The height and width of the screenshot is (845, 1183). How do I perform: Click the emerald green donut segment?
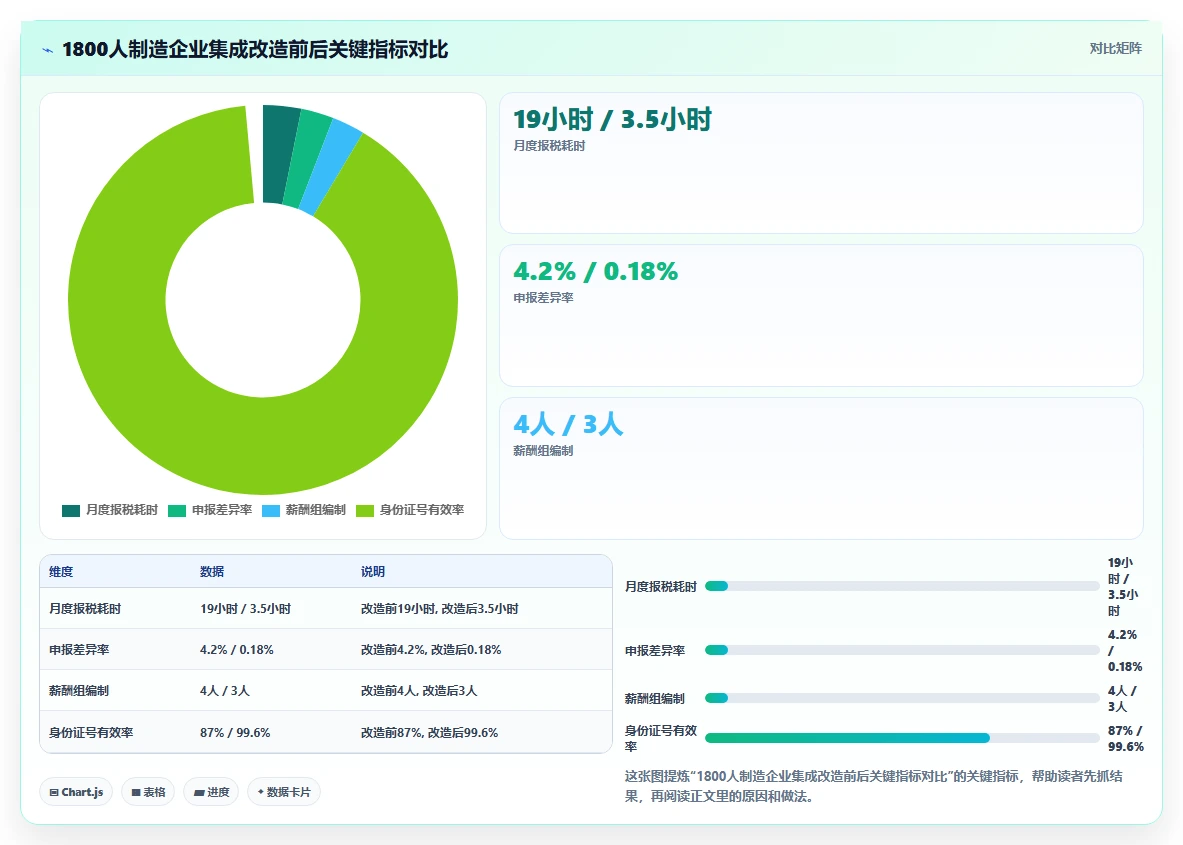[307, 158]
